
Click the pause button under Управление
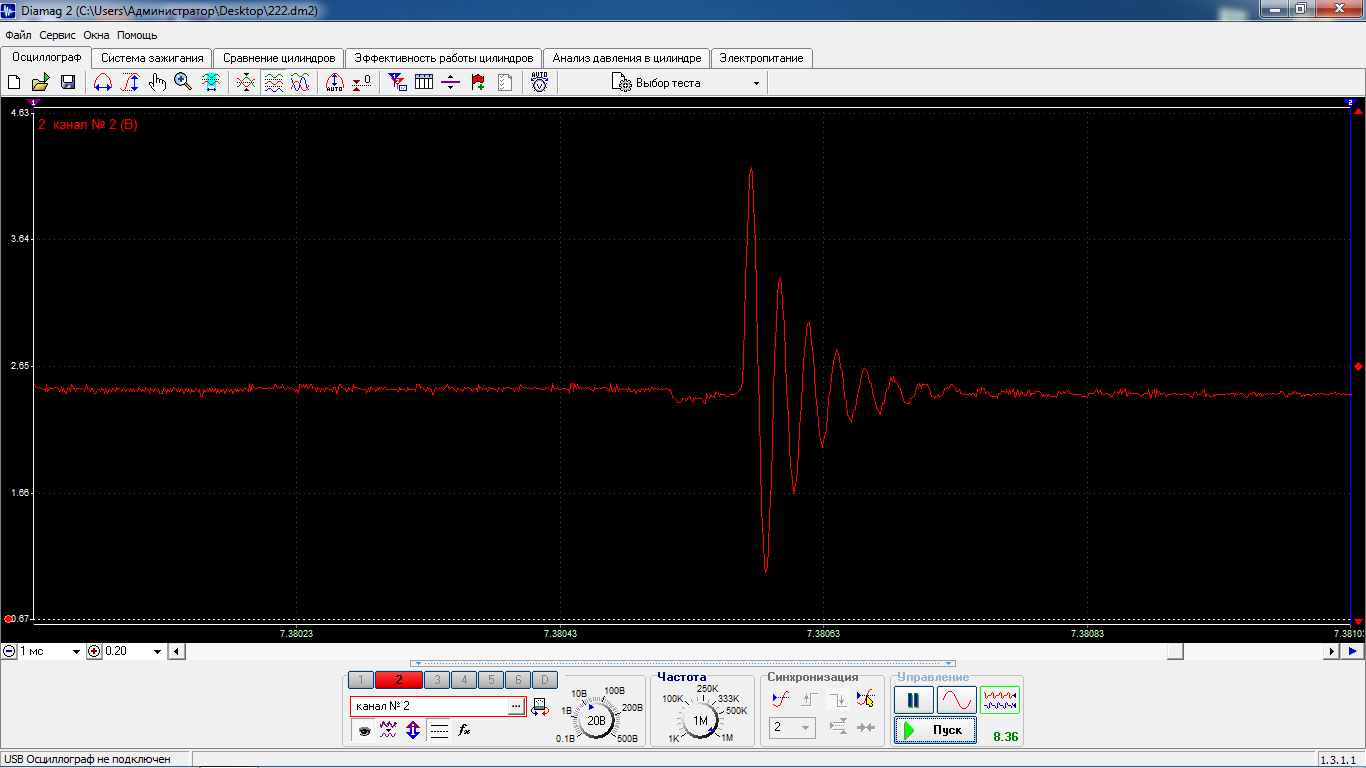914,700
